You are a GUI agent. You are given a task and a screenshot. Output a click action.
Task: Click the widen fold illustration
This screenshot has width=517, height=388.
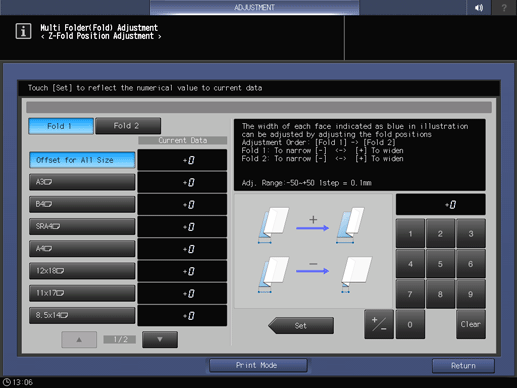tap(312, 225)
